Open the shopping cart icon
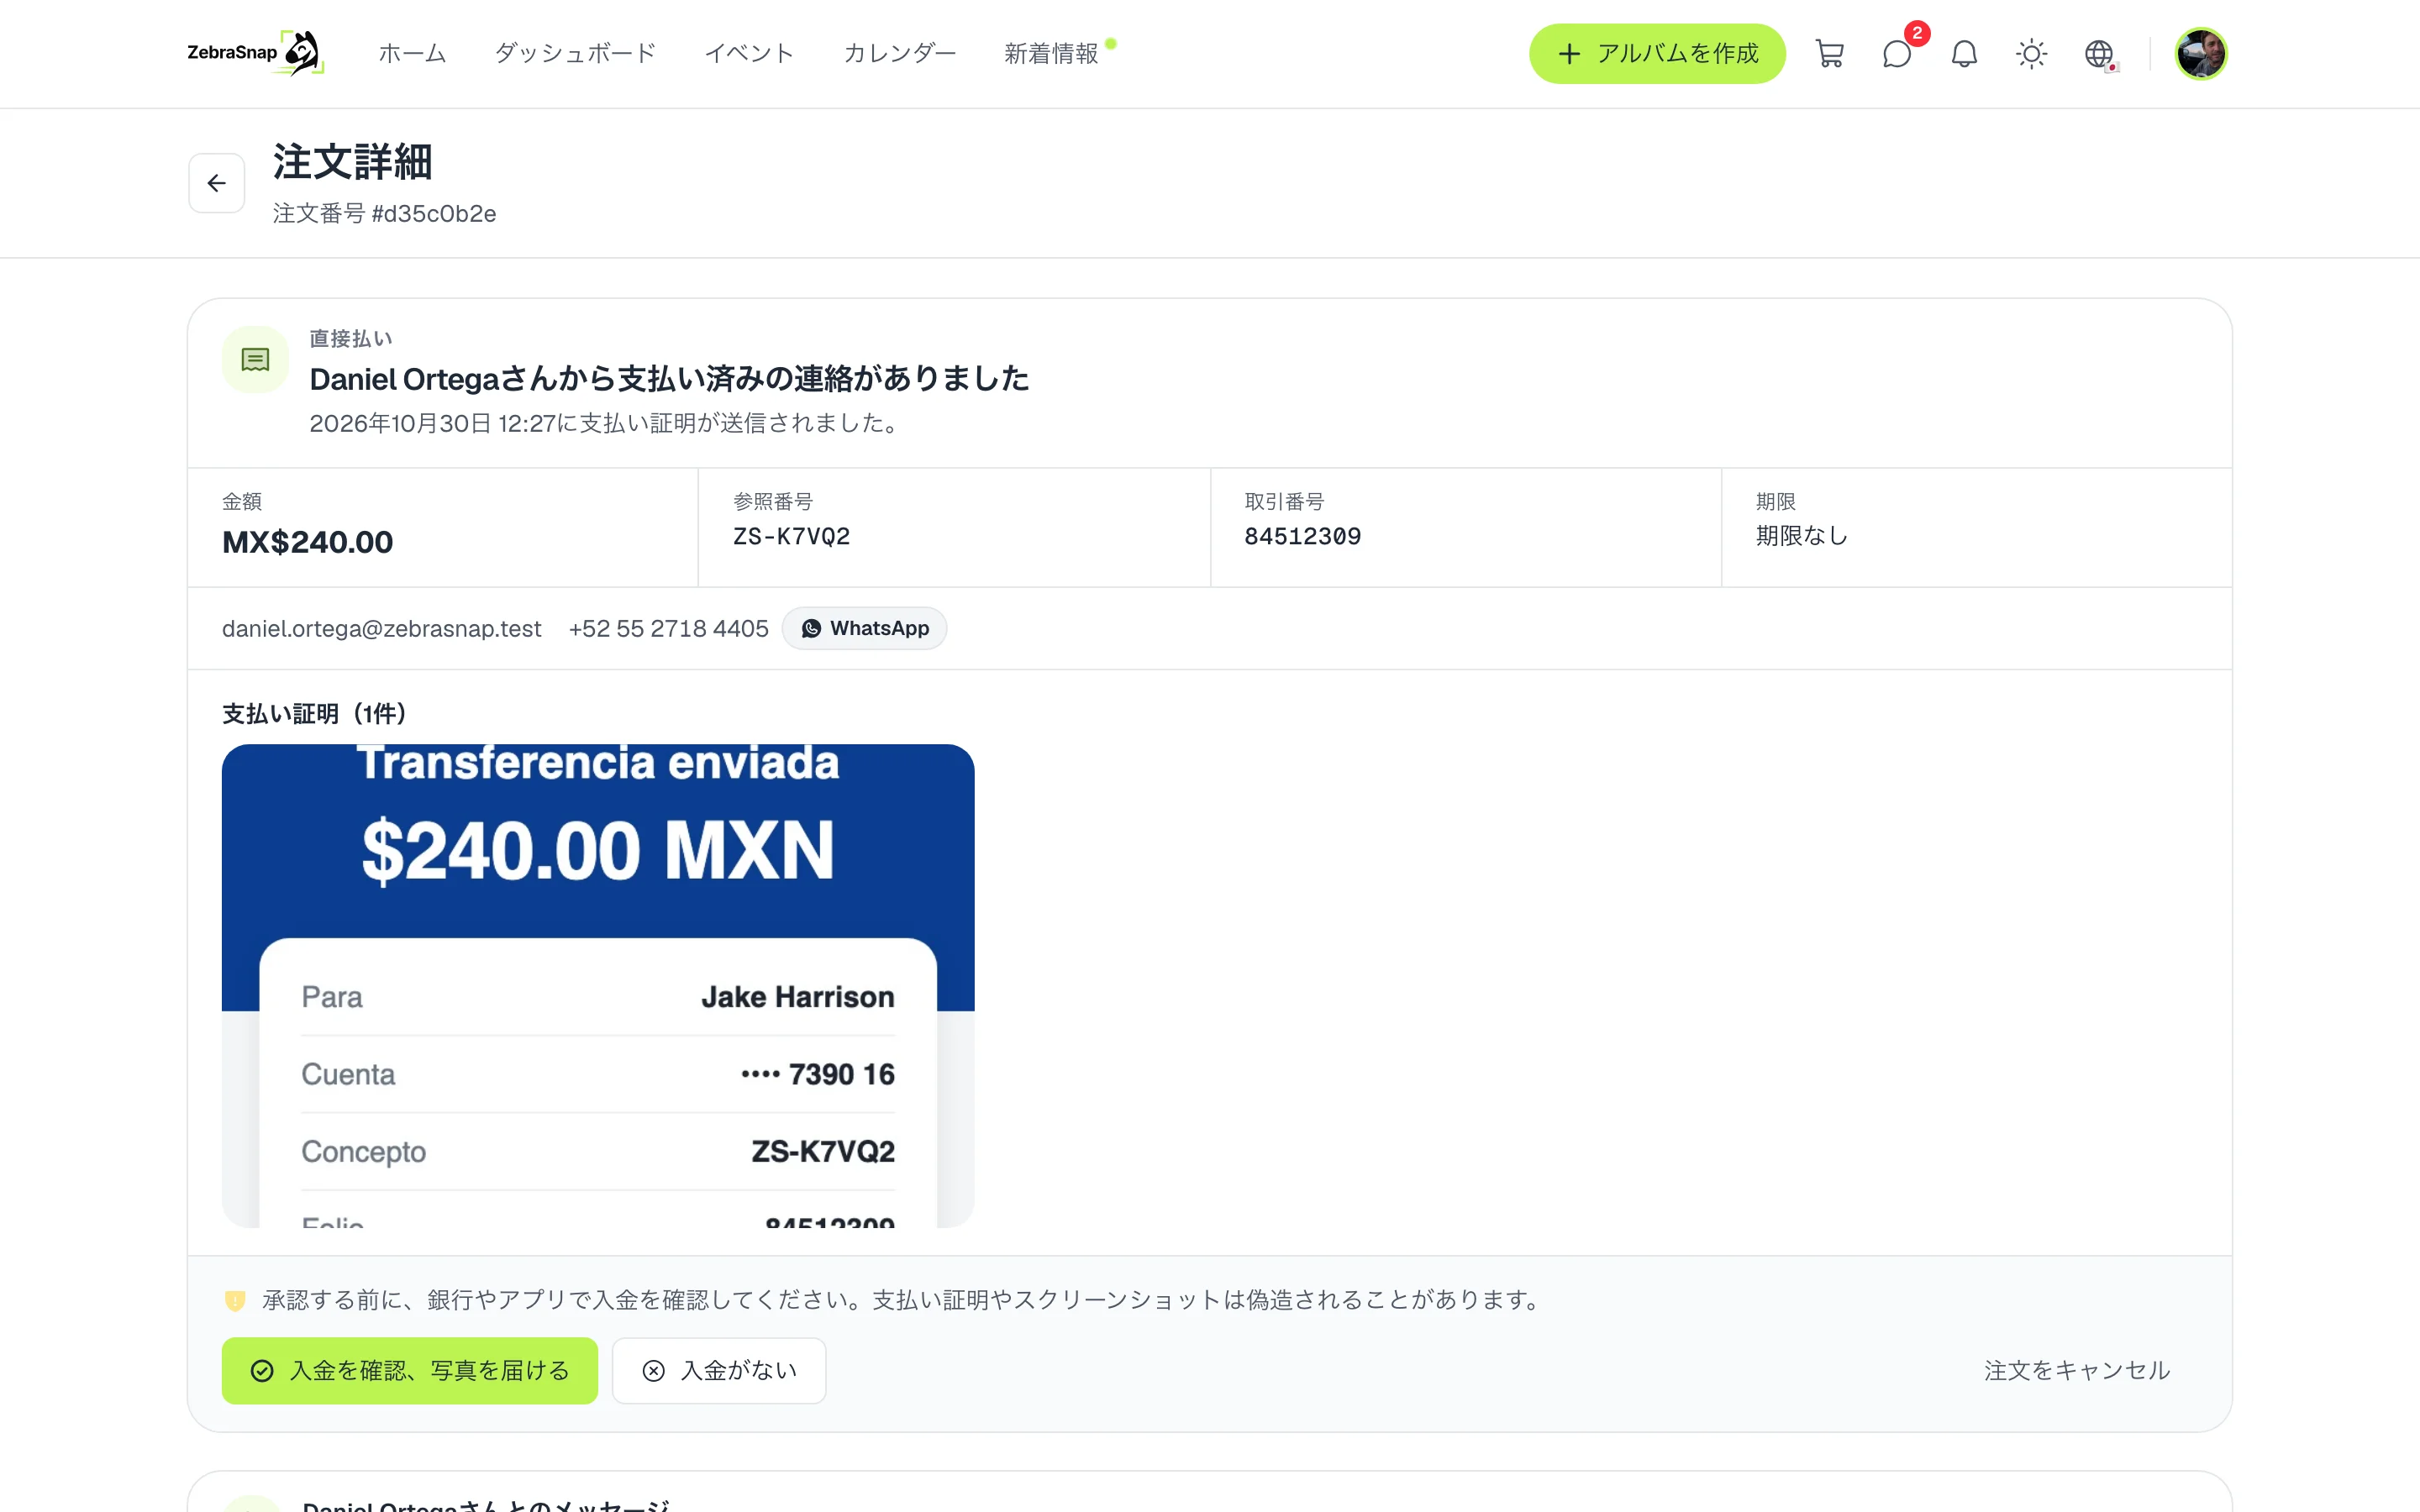Image resolution: width=2420 pixels, height=1512 pixels. [1829, 54]
